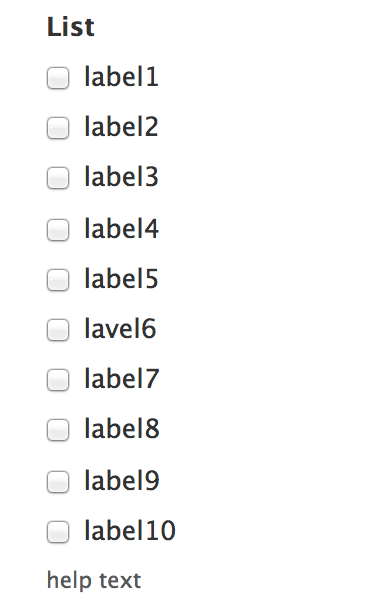
Task: Click the misspelled lavel6 text label
Action: [x=120, y=328]
